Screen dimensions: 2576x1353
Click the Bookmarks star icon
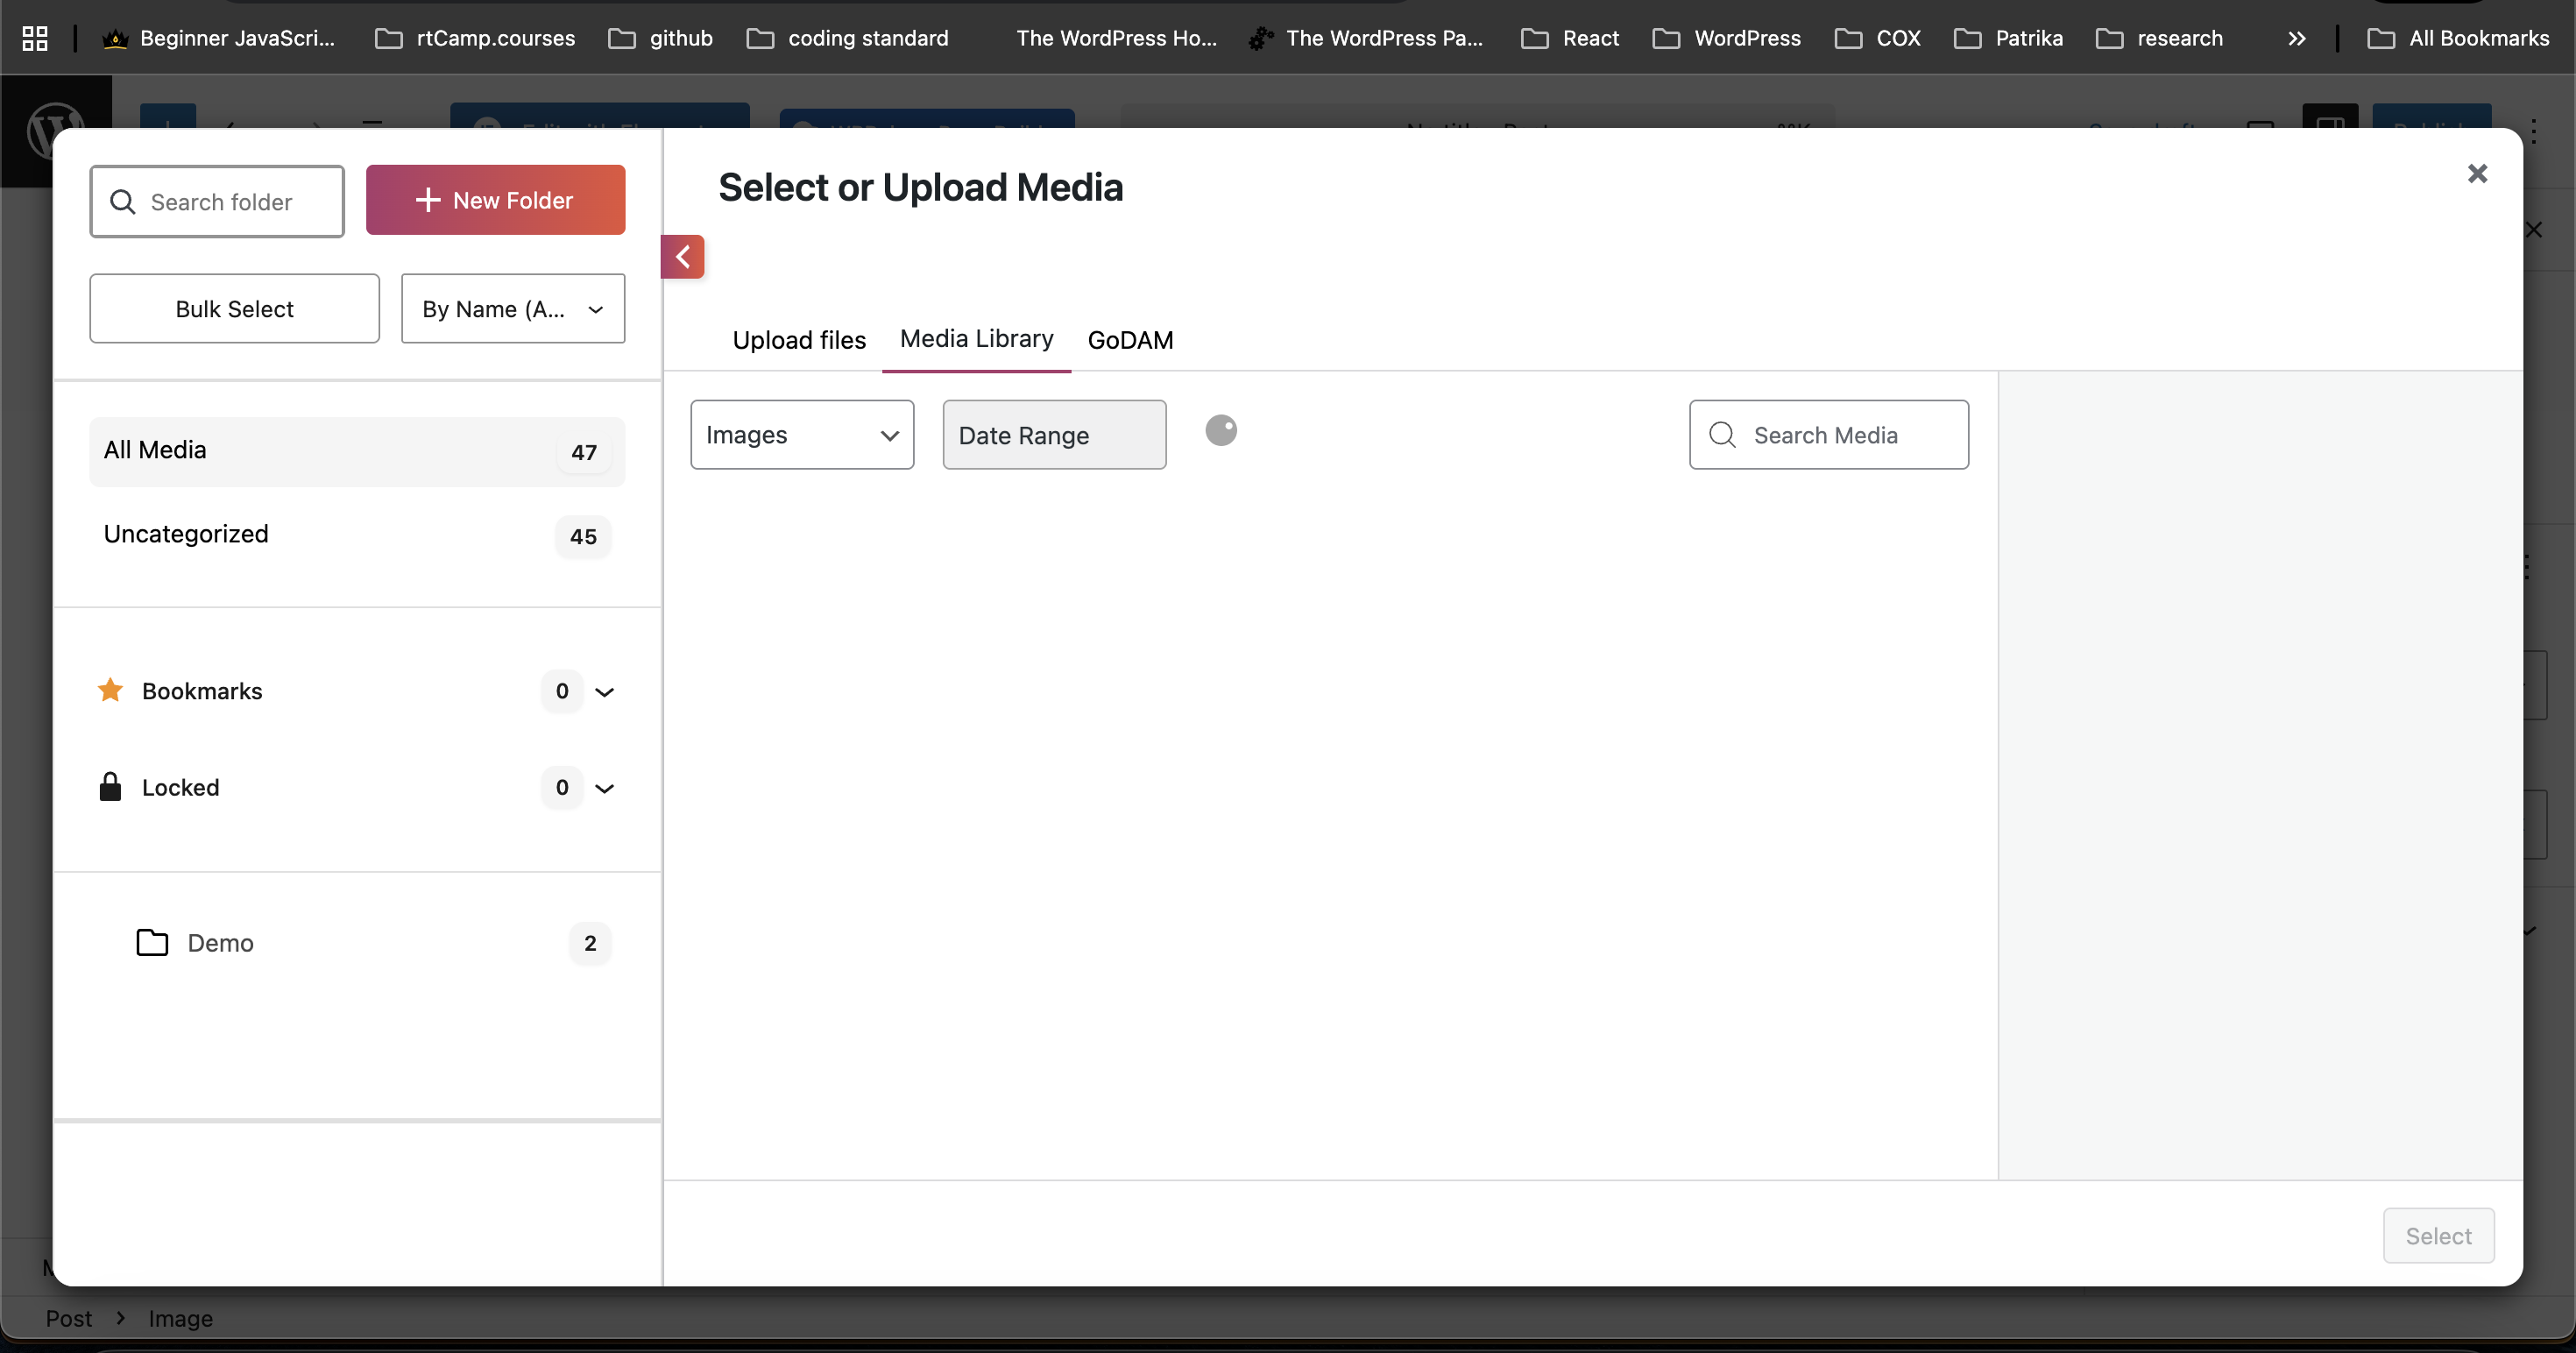pos(110,690)
